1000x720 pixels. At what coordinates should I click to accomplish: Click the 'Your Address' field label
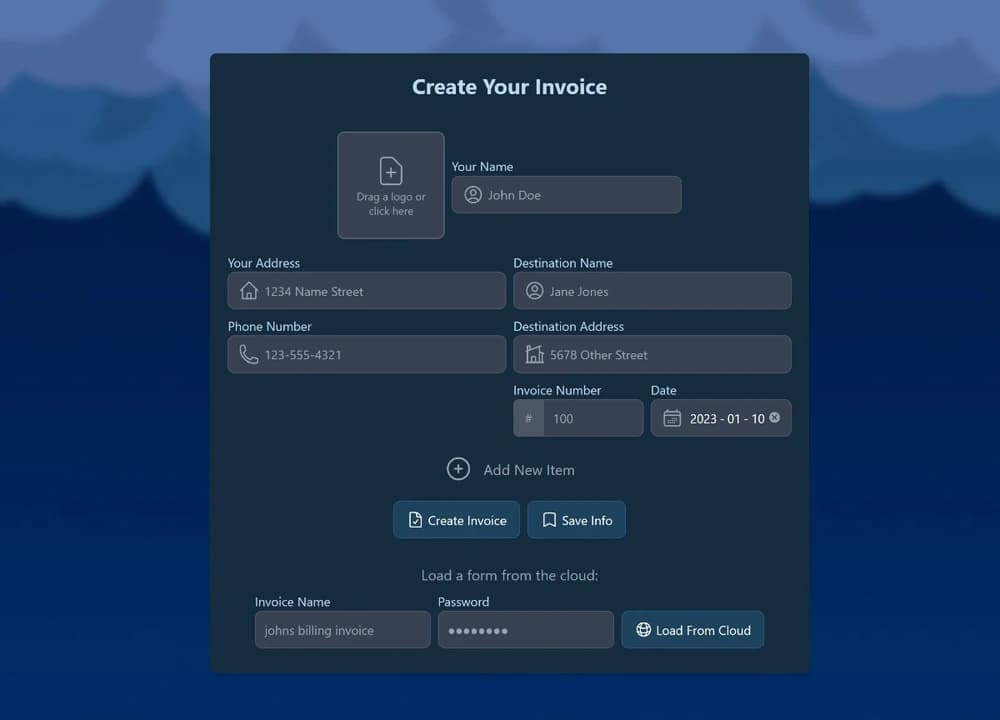263,263
